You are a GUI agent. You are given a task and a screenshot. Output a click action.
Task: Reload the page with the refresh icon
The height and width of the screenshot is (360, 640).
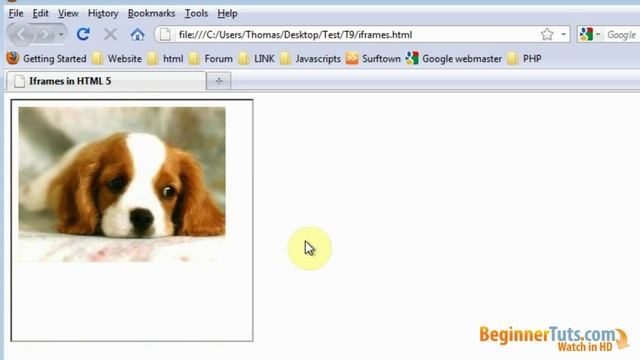tap(83, 34)
